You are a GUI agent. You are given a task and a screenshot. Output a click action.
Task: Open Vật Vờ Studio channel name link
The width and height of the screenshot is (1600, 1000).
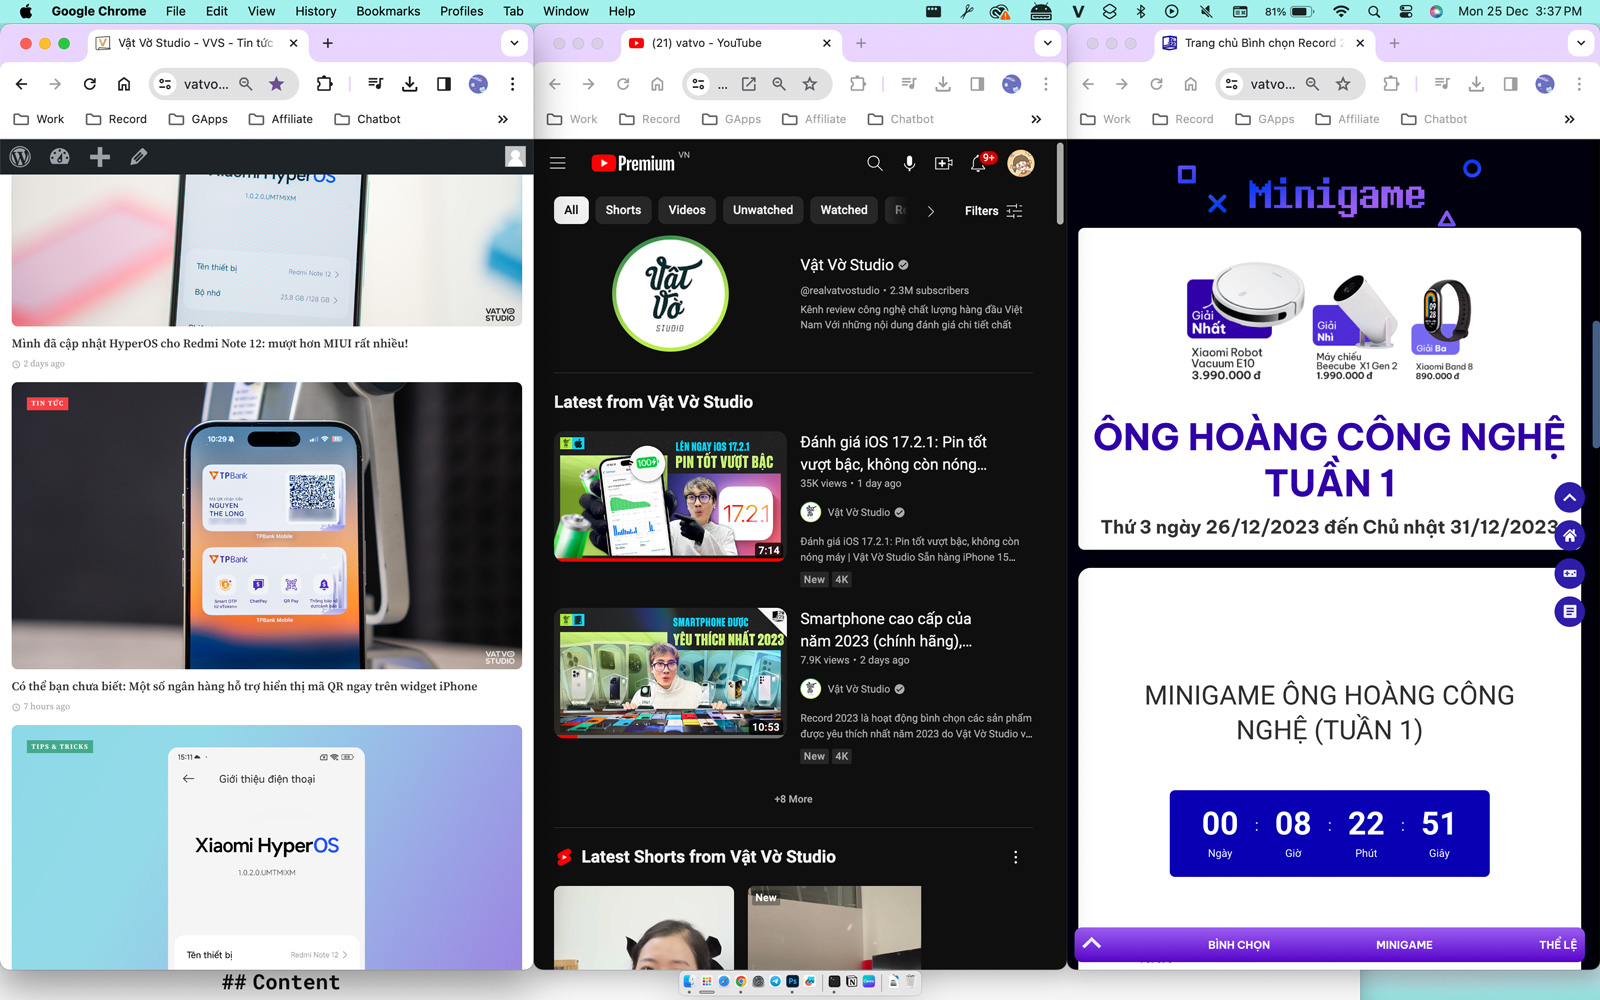pos(847,265)
